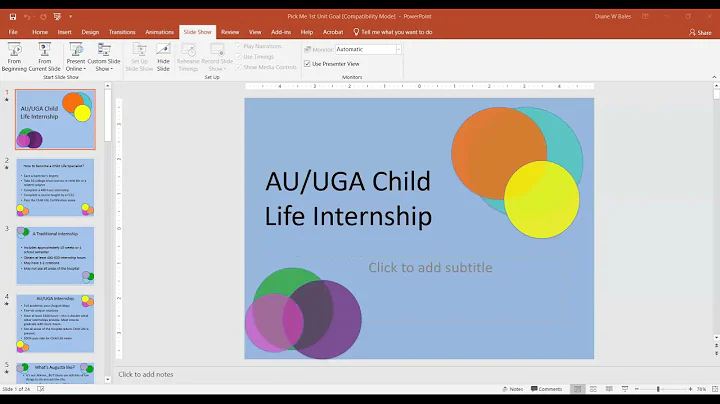Open the Help tab
This screenshot has width=720, height=404.
(307, 32)
